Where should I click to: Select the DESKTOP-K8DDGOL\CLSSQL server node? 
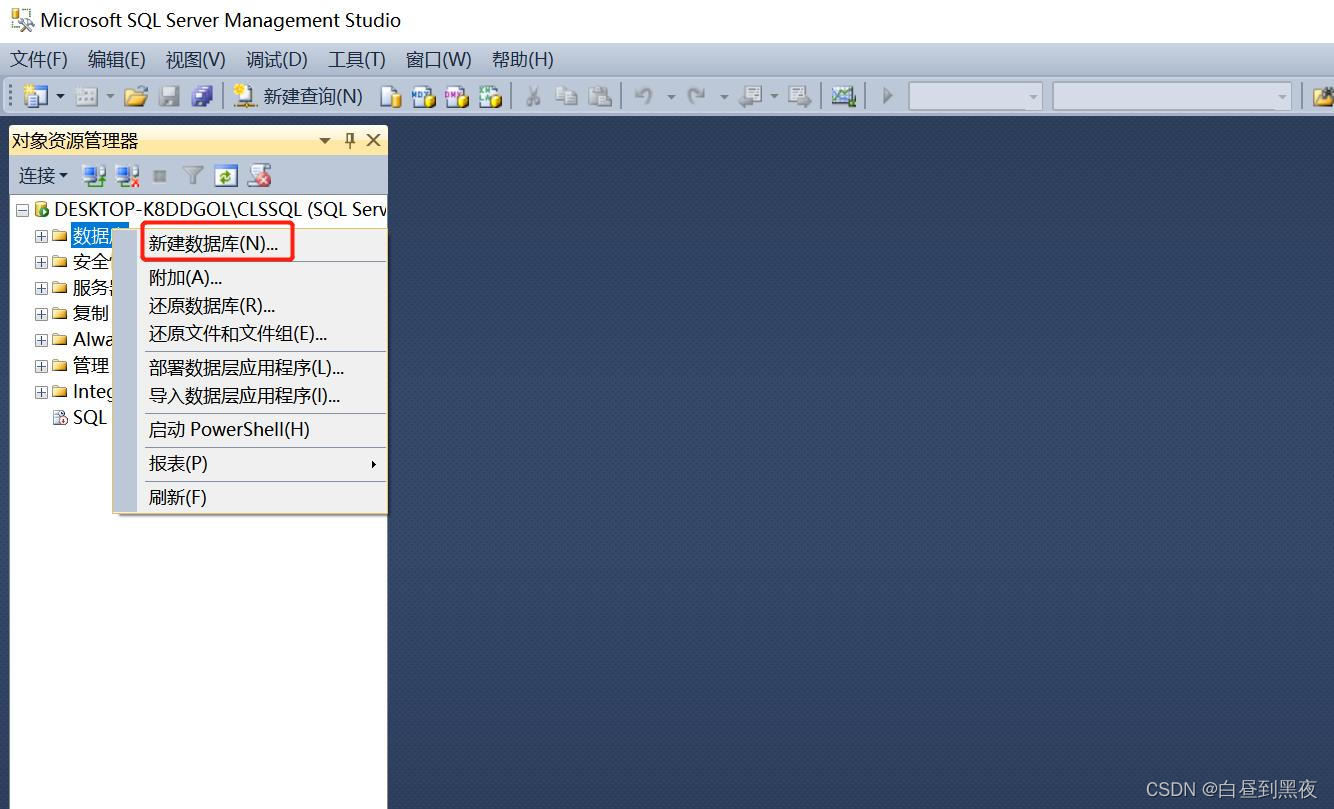tap(220, 210)
